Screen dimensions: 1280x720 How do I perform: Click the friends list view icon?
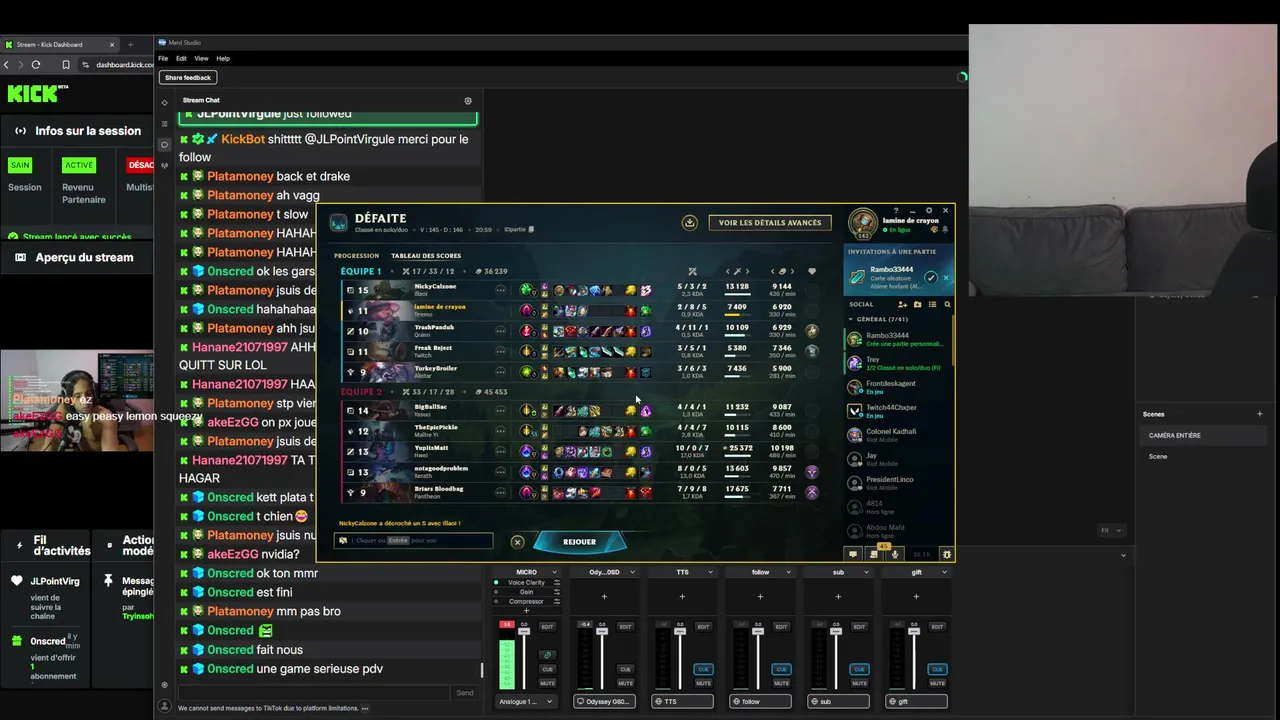[x=932, y=304]
